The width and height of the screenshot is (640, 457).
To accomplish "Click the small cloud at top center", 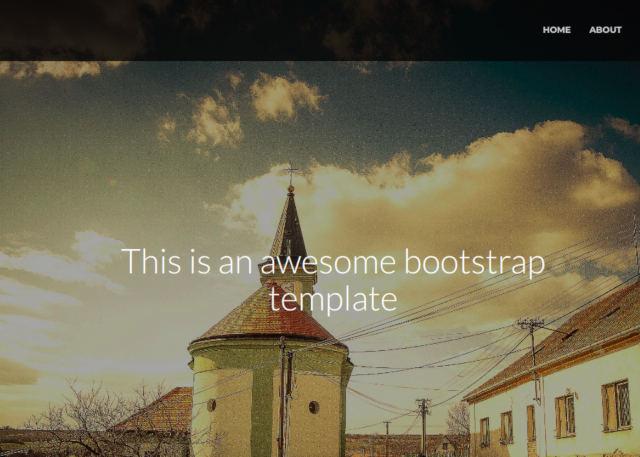I will coord(284,96).
